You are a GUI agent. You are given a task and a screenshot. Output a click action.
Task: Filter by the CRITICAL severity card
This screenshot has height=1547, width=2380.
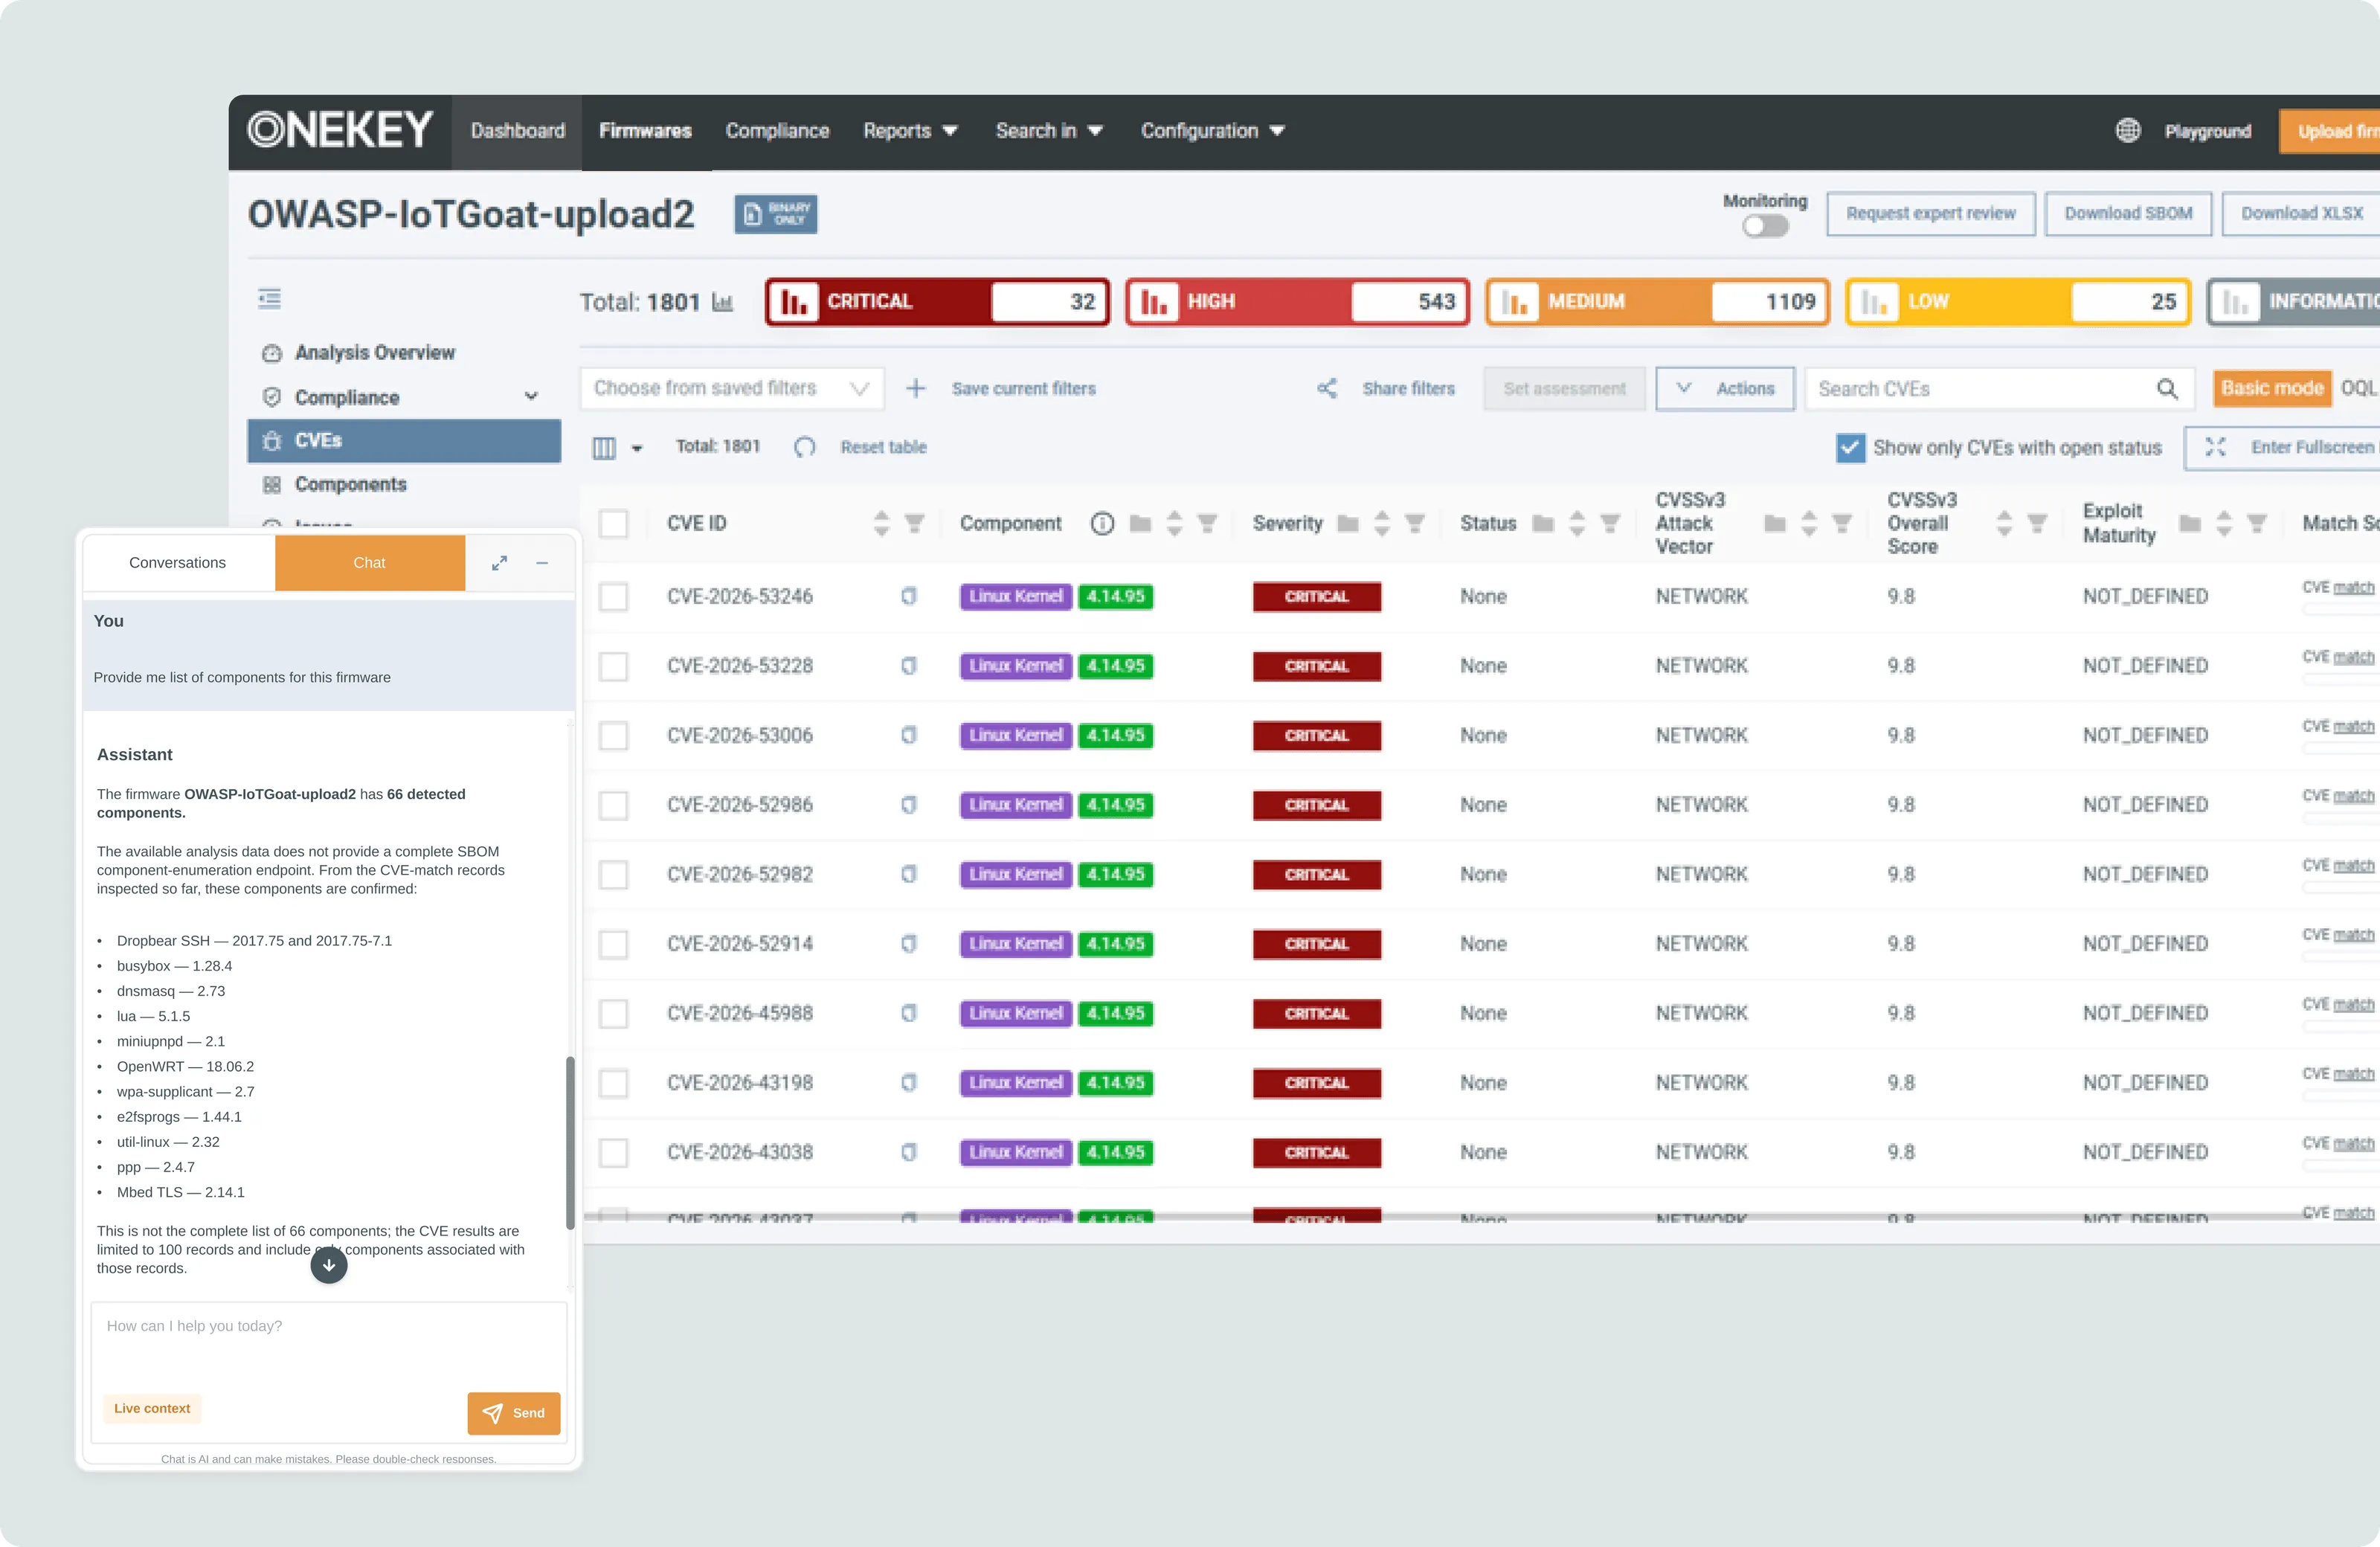coord(938,302)
